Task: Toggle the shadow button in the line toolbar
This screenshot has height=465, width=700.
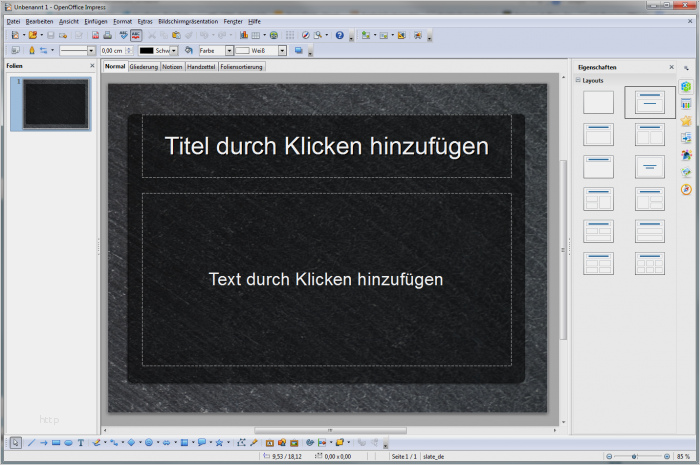Action: coord(299,50)
